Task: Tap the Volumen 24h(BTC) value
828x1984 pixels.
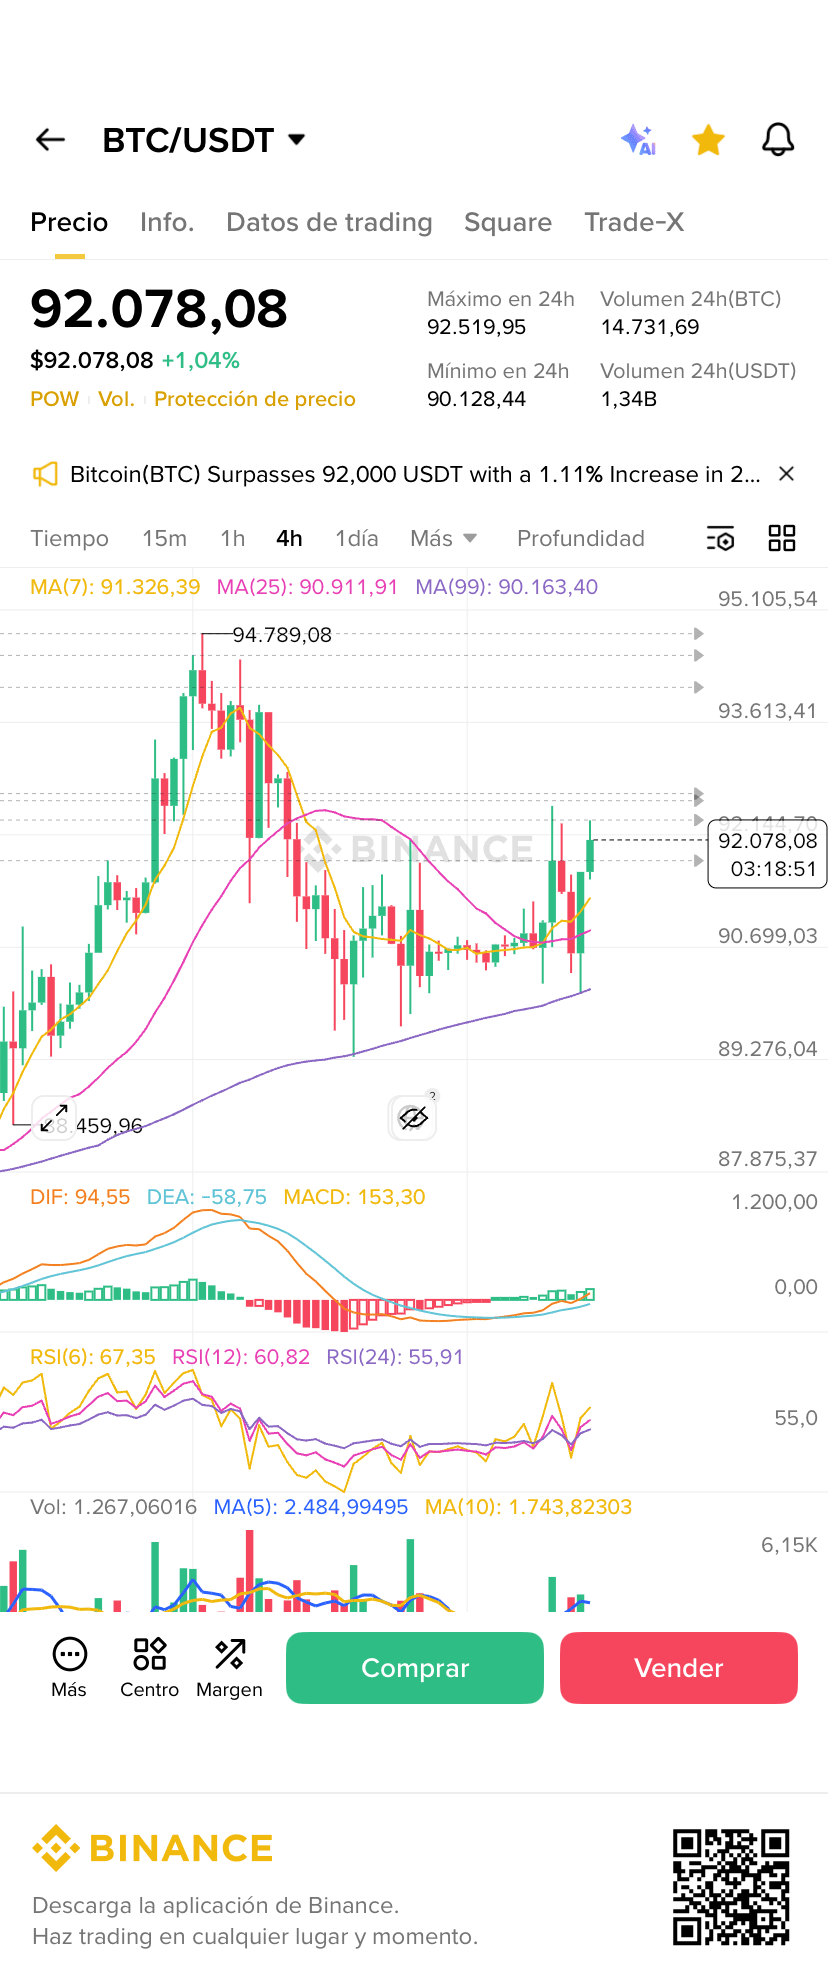Action: 650,327
